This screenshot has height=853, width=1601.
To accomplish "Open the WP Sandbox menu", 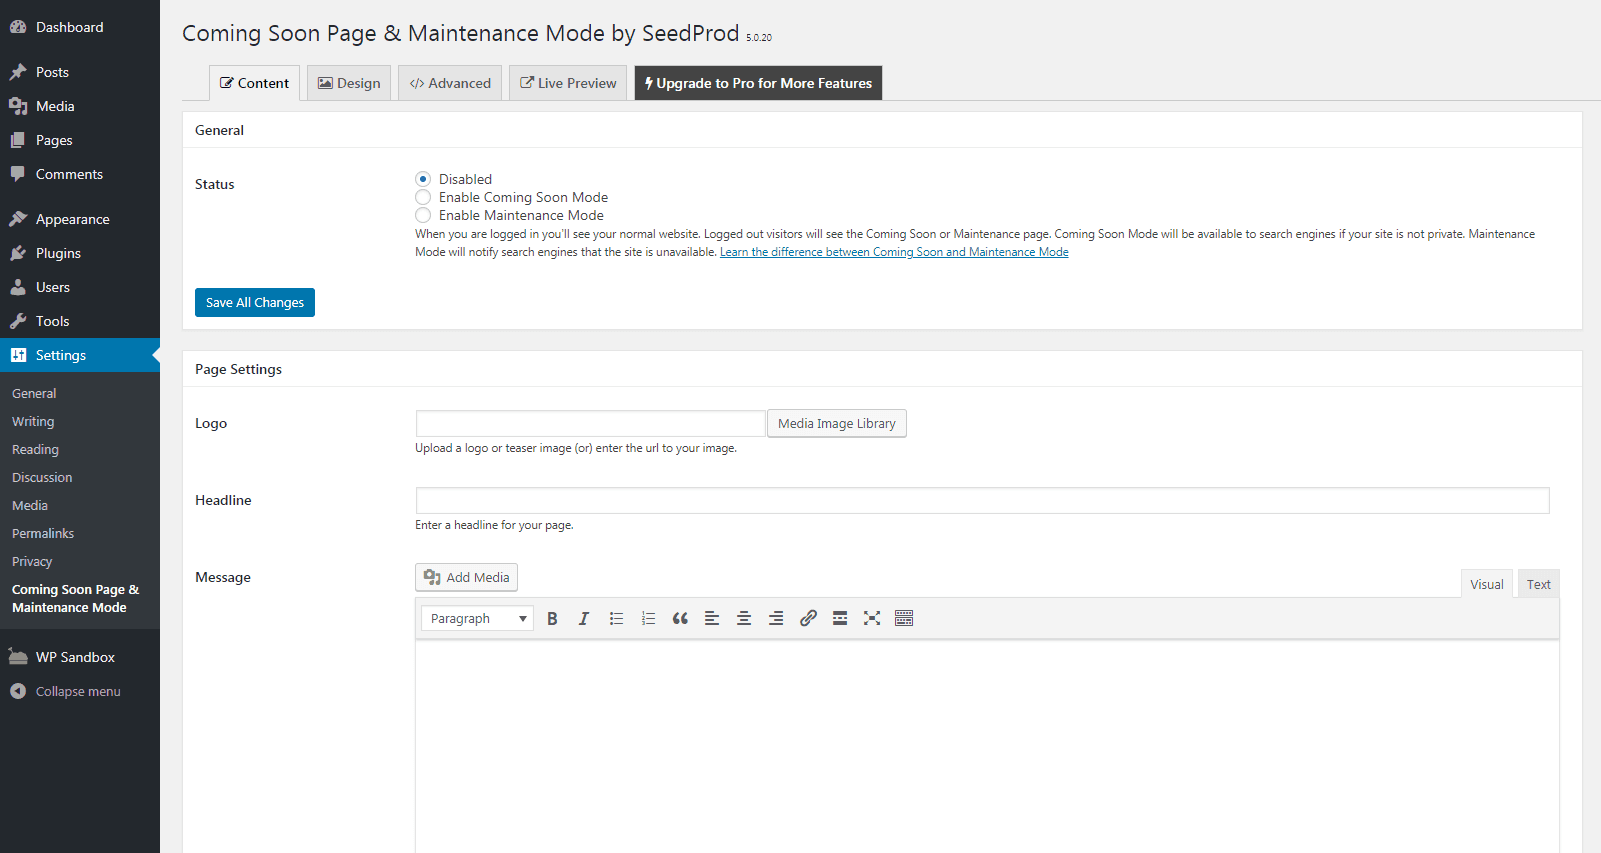I will 80,657.
